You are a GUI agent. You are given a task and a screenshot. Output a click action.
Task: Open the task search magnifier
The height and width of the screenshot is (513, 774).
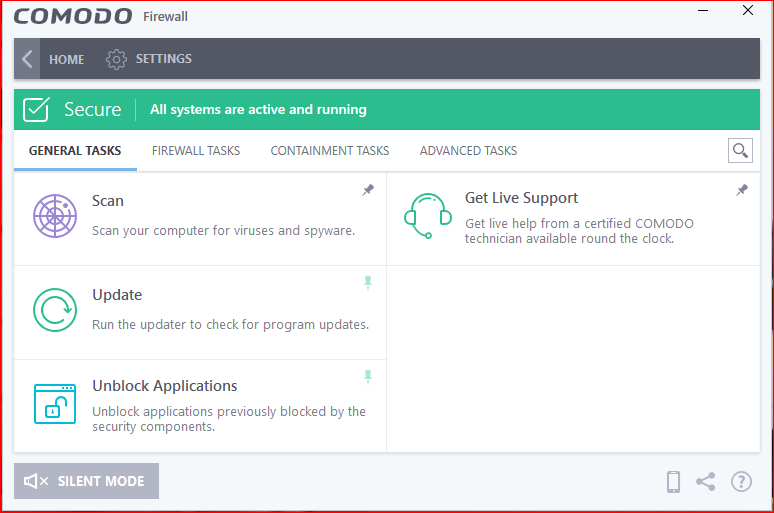[740, 151]
